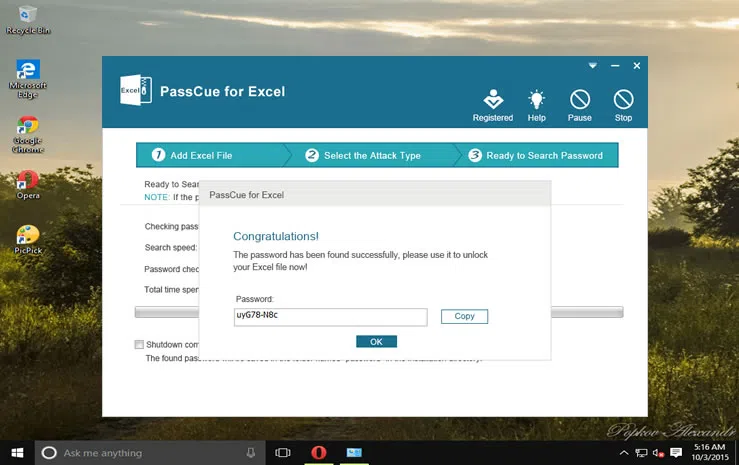Image resolution: width=739 pixels, height=465 pixels.
Task: Open PicPick desktop shortcut
Action: coord(28,240)
